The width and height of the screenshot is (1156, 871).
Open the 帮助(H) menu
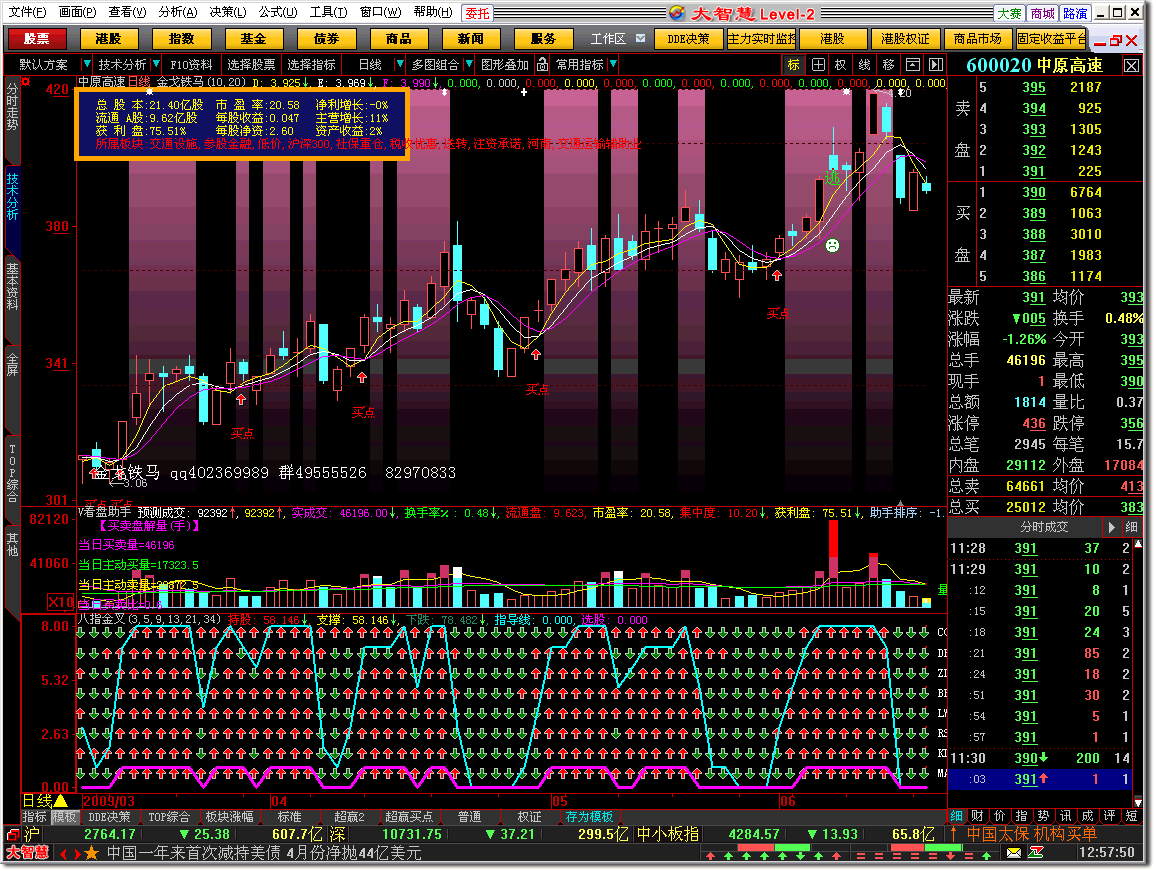point(433,13)
